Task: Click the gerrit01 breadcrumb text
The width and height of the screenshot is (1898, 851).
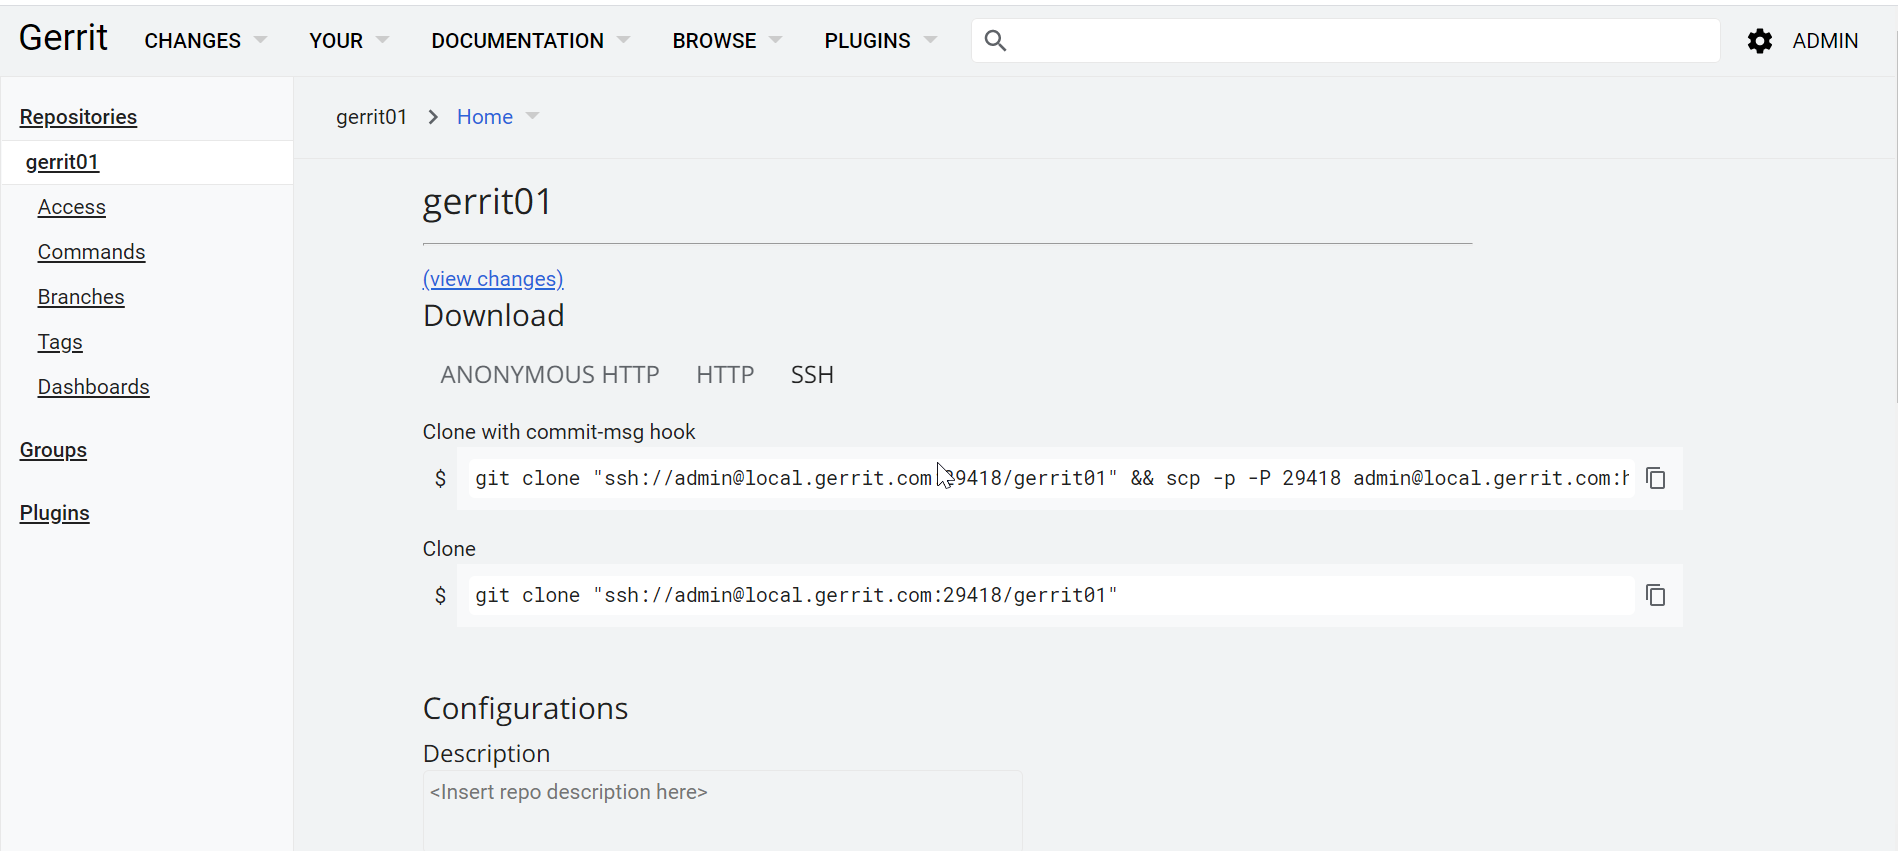Action: pyautogui.click(x=371, y=117)
